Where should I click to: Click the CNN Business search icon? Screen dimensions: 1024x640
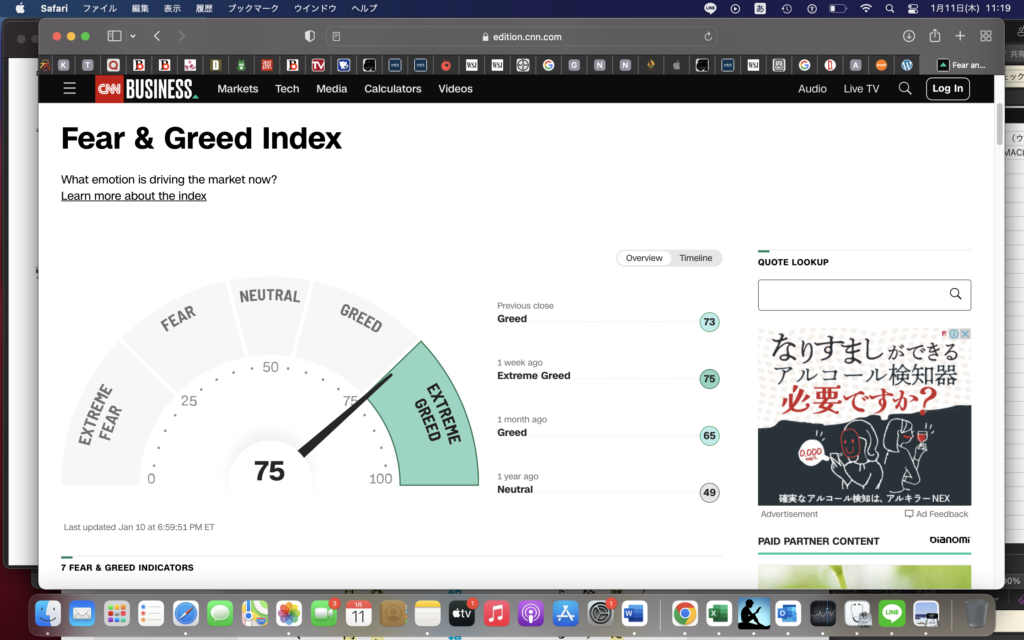(904, 88)
